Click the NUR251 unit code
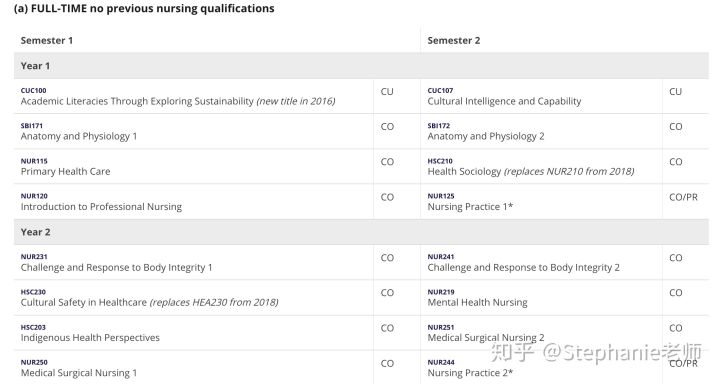 click(x=440, y=328)
